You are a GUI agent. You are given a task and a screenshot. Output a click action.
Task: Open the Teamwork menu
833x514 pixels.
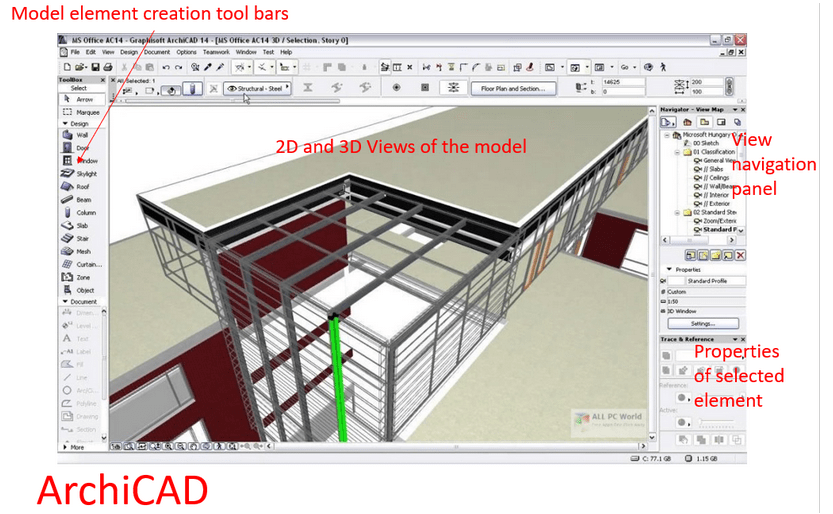pyautogui.click(x=215, y=52)
